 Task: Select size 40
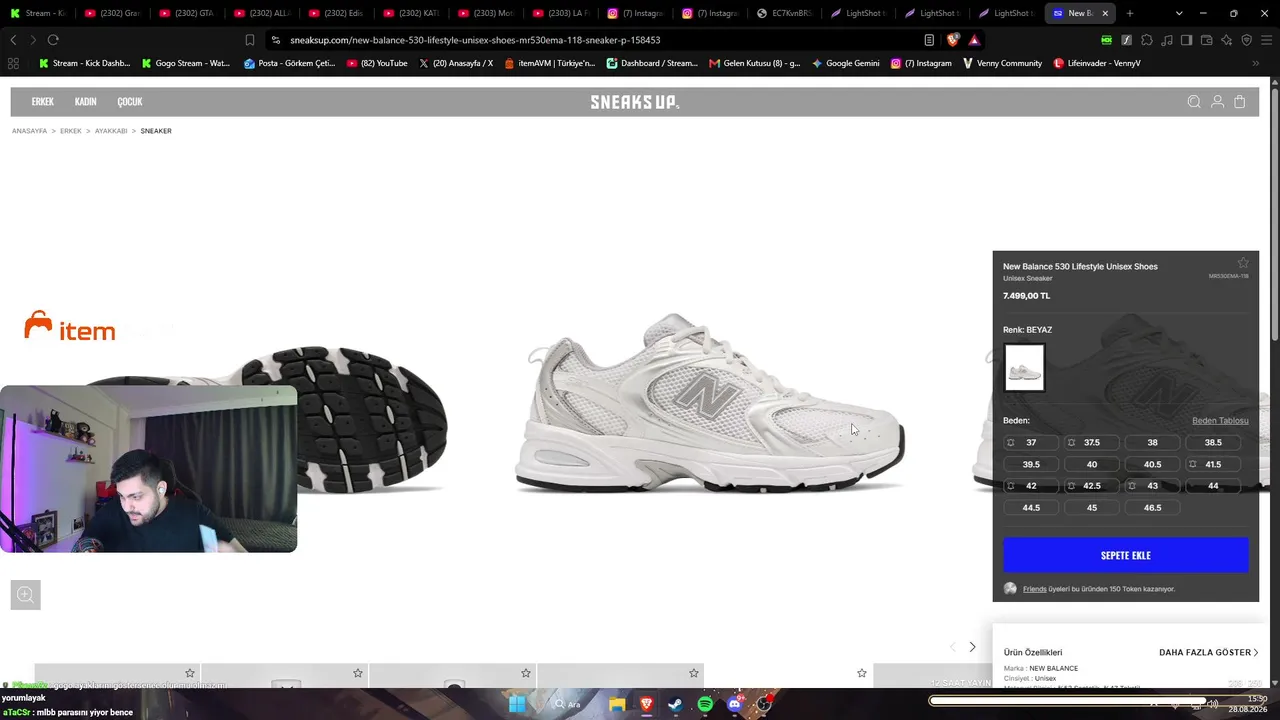point(1092,464)
